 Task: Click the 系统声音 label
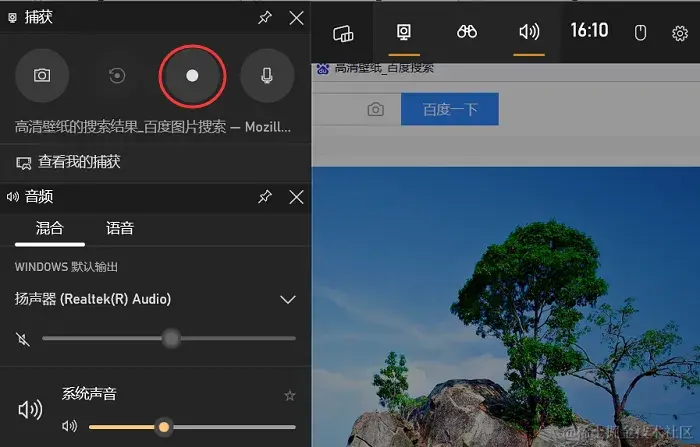coord(89,394)
